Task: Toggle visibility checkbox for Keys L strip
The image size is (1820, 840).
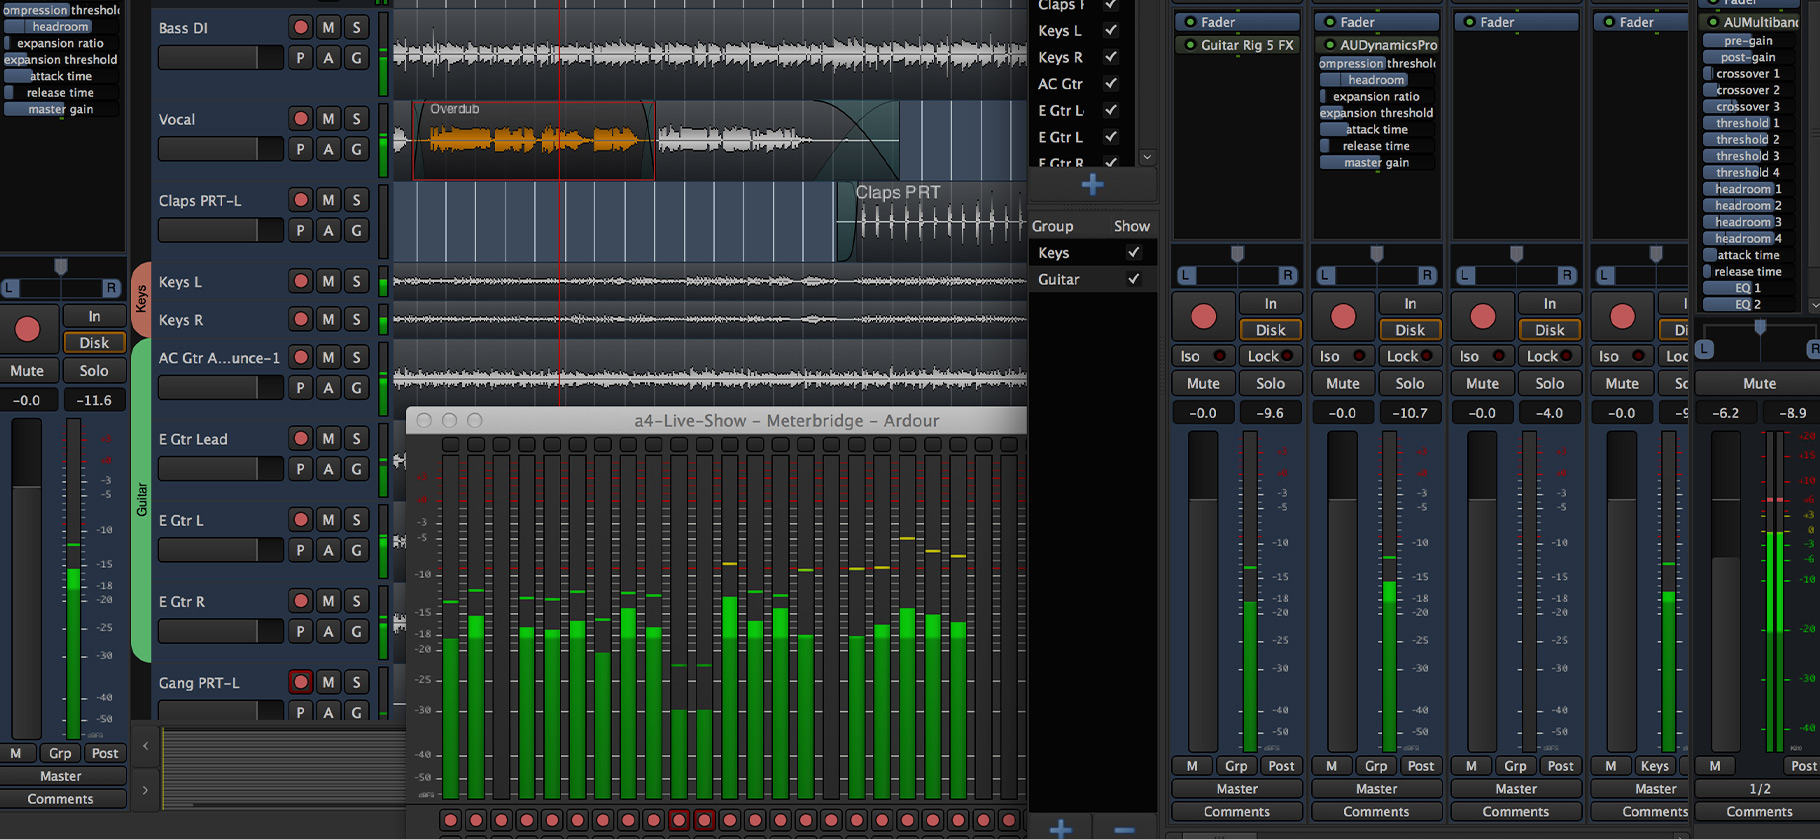Action: click(x=1110, y=30)
